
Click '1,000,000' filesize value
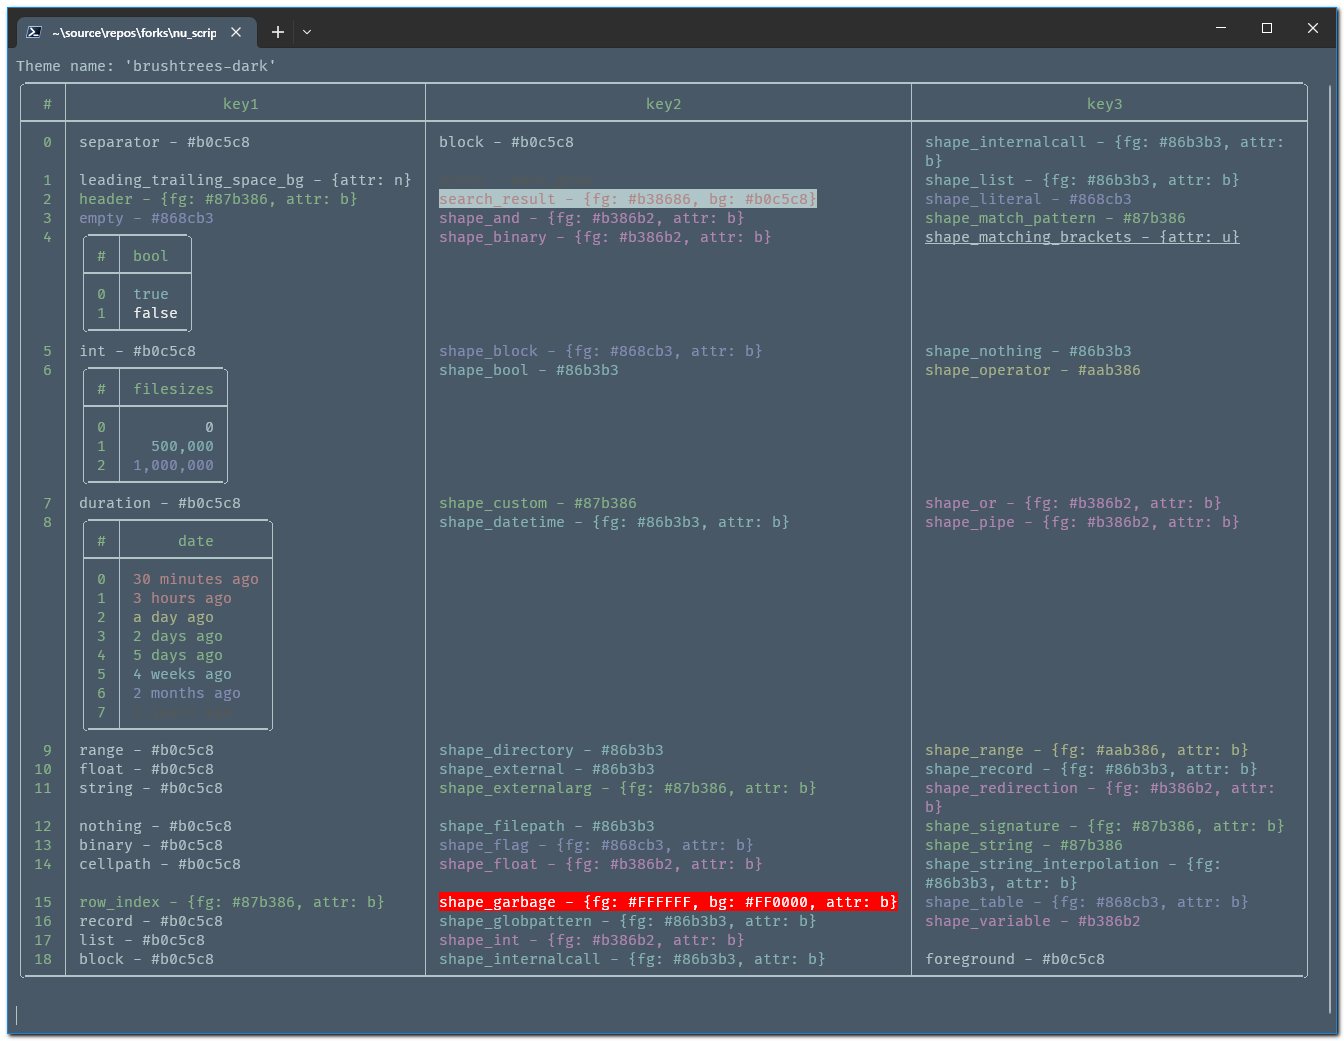(174, 465)
